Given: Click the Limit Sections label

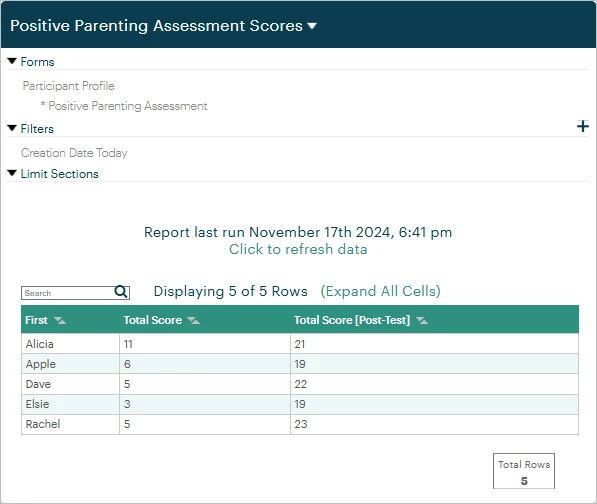Looking at the screenshot, I should [60, 174].
